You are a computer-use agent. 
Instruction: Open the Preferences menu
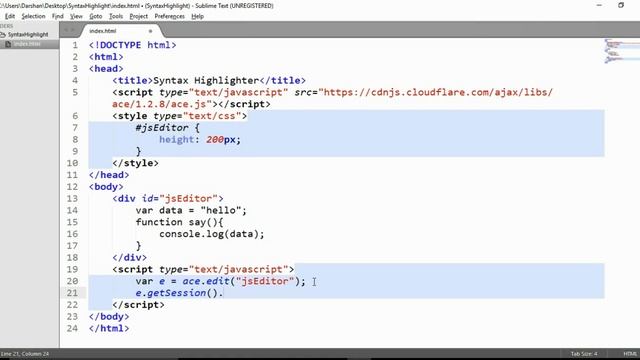click(x=169, y=16)
